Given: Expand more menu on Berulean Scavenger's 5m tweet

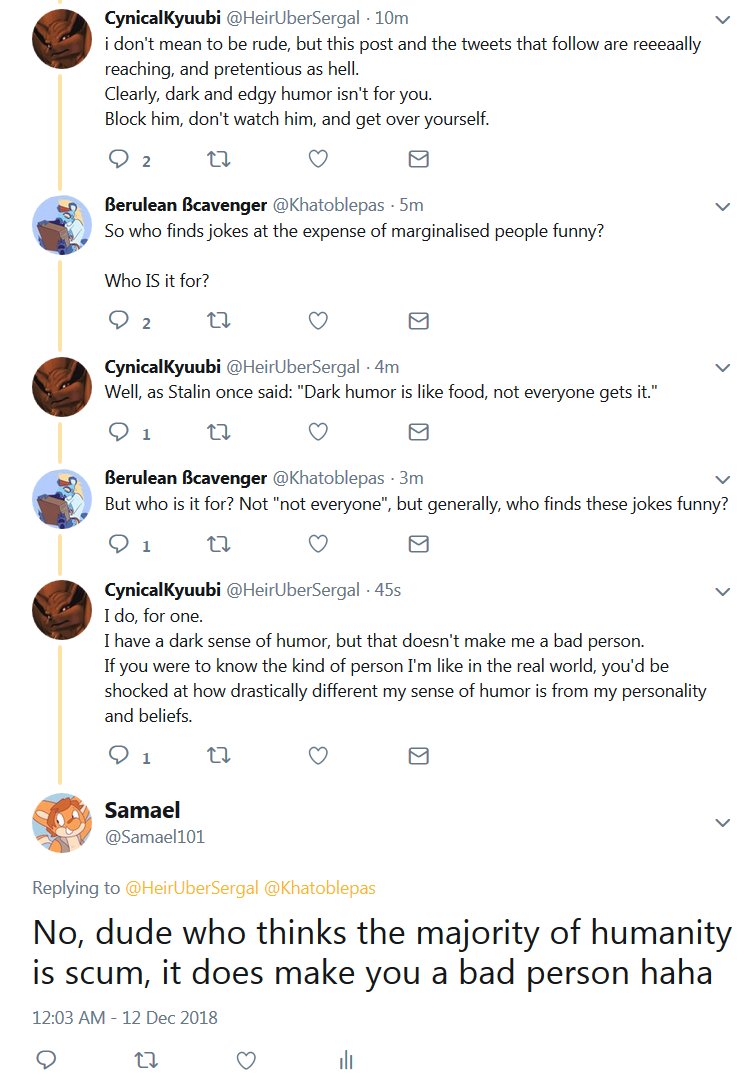Looking at the screenshot, I should coord(722,207).
